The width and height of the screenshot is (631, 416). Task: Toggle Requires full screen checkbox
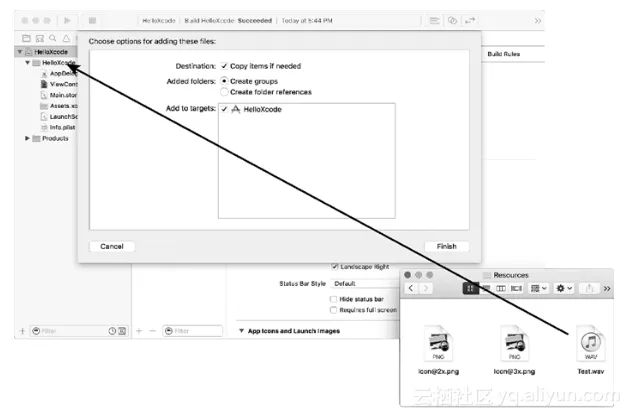[x=333, y=310]
